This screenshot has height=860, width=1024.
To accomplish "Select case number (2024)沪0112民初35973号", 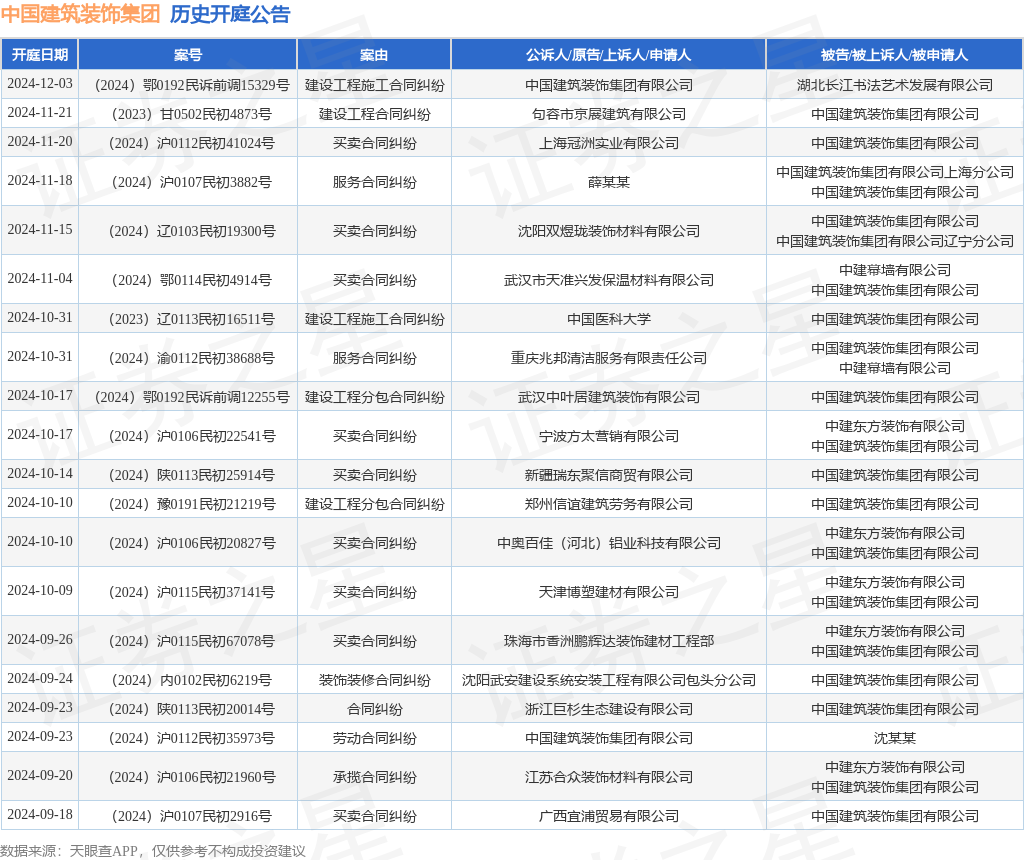I will pyautogui.click(x=188, y=739).
